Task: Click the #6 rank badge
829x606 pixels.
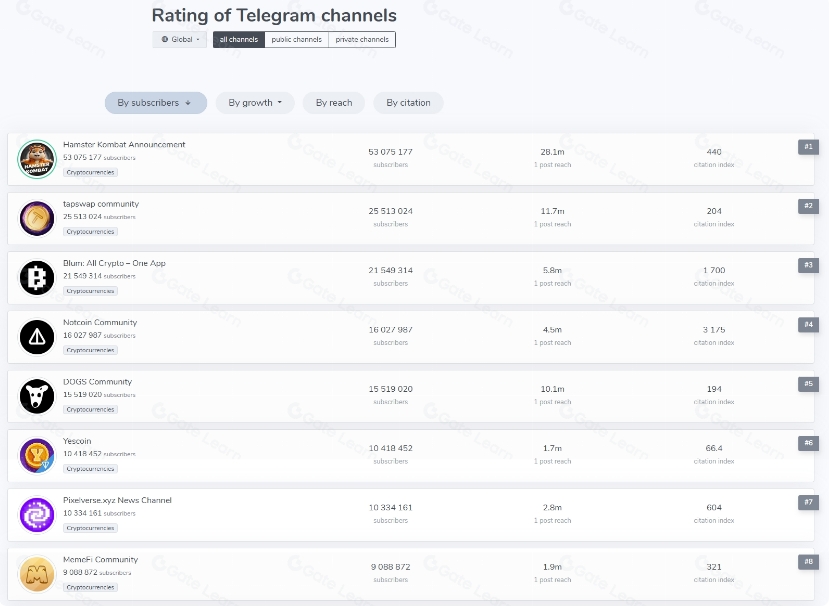Action: click(808, 443)
